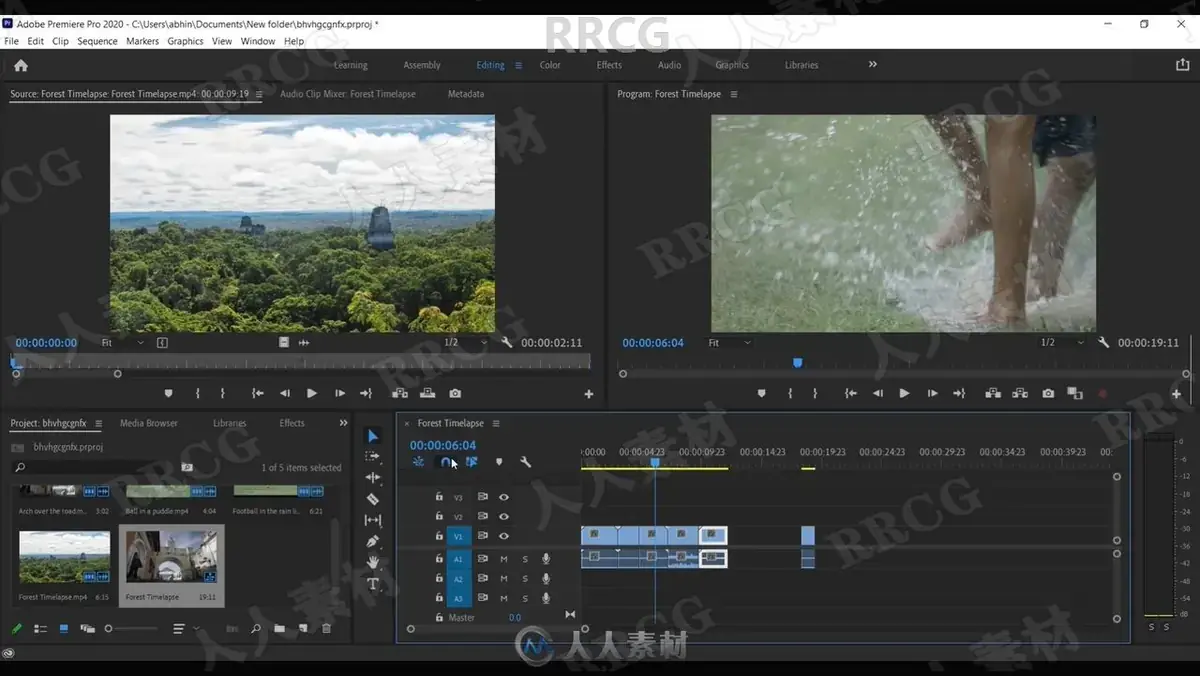The image size is (1200, 676).
Task: Open Source monitor 1/2 resolution dropdown
Action: pos(466,342)
